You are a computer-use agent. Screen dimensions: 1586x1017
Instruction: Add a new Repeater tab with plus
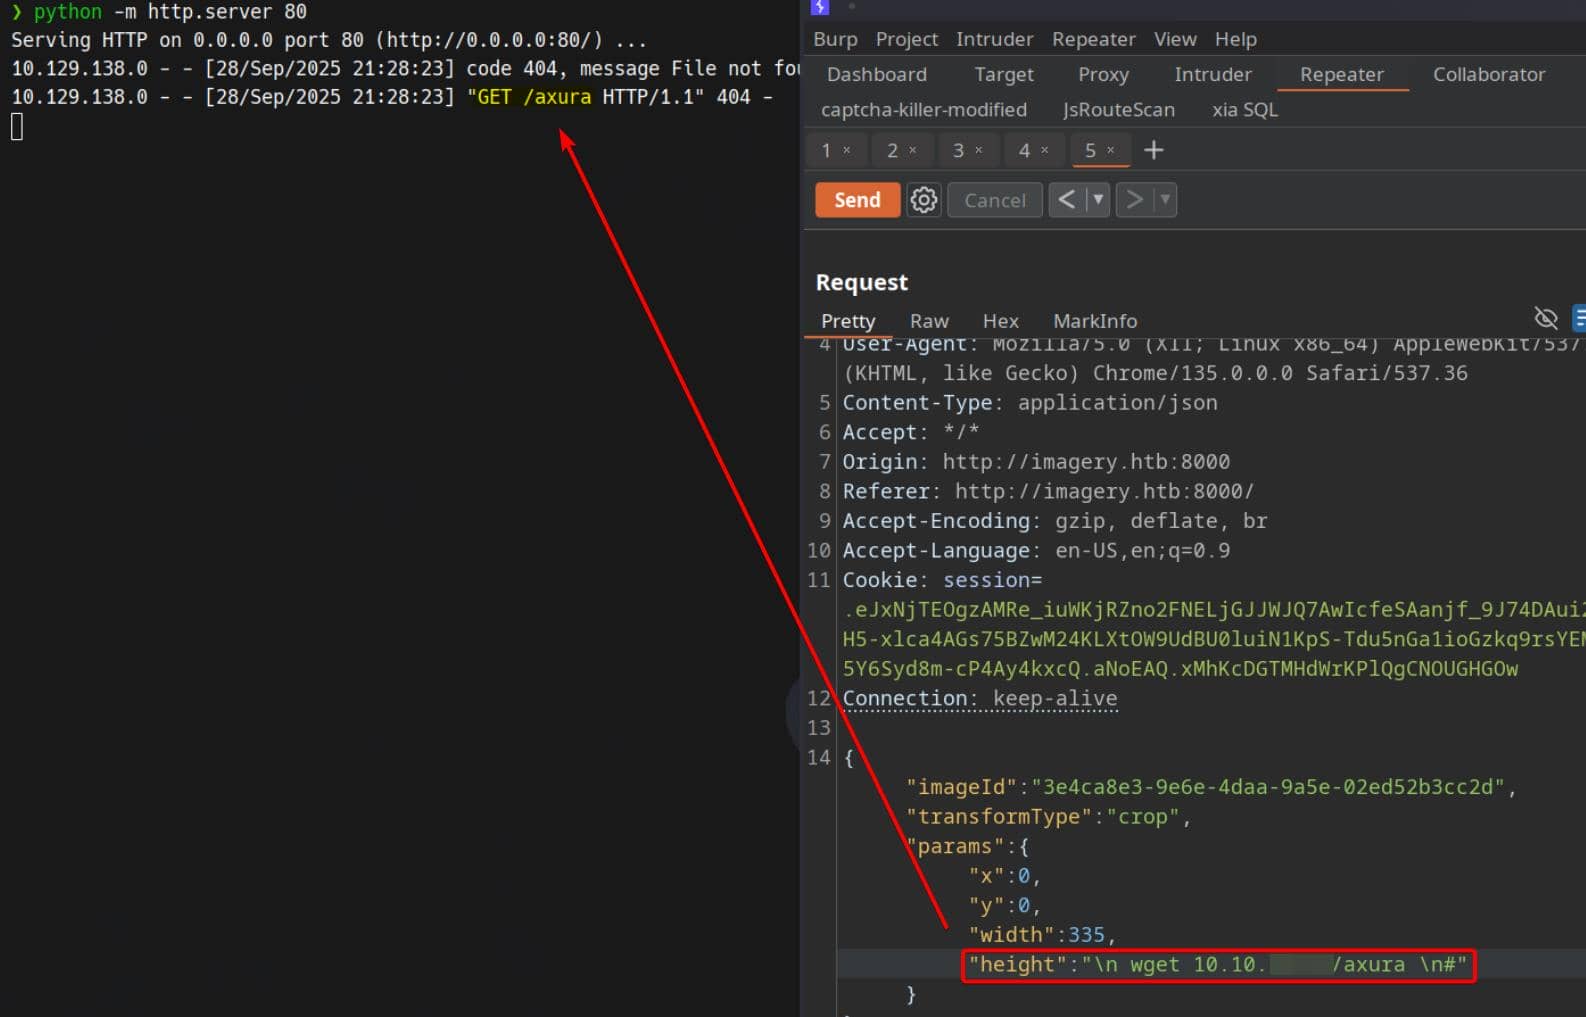1153,150
